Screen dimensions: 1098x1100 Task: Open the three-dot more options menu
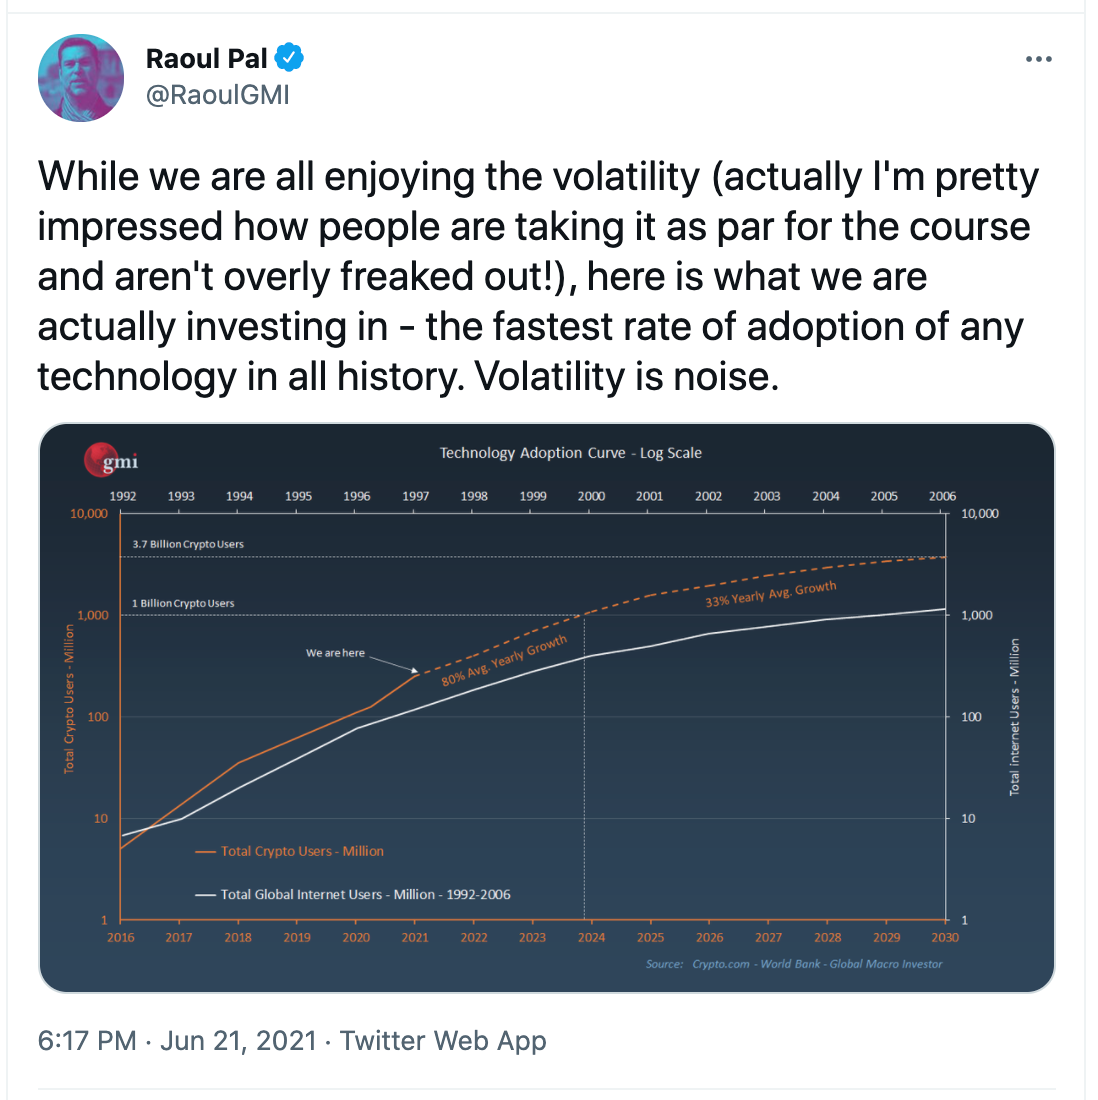pos(1039,59)
